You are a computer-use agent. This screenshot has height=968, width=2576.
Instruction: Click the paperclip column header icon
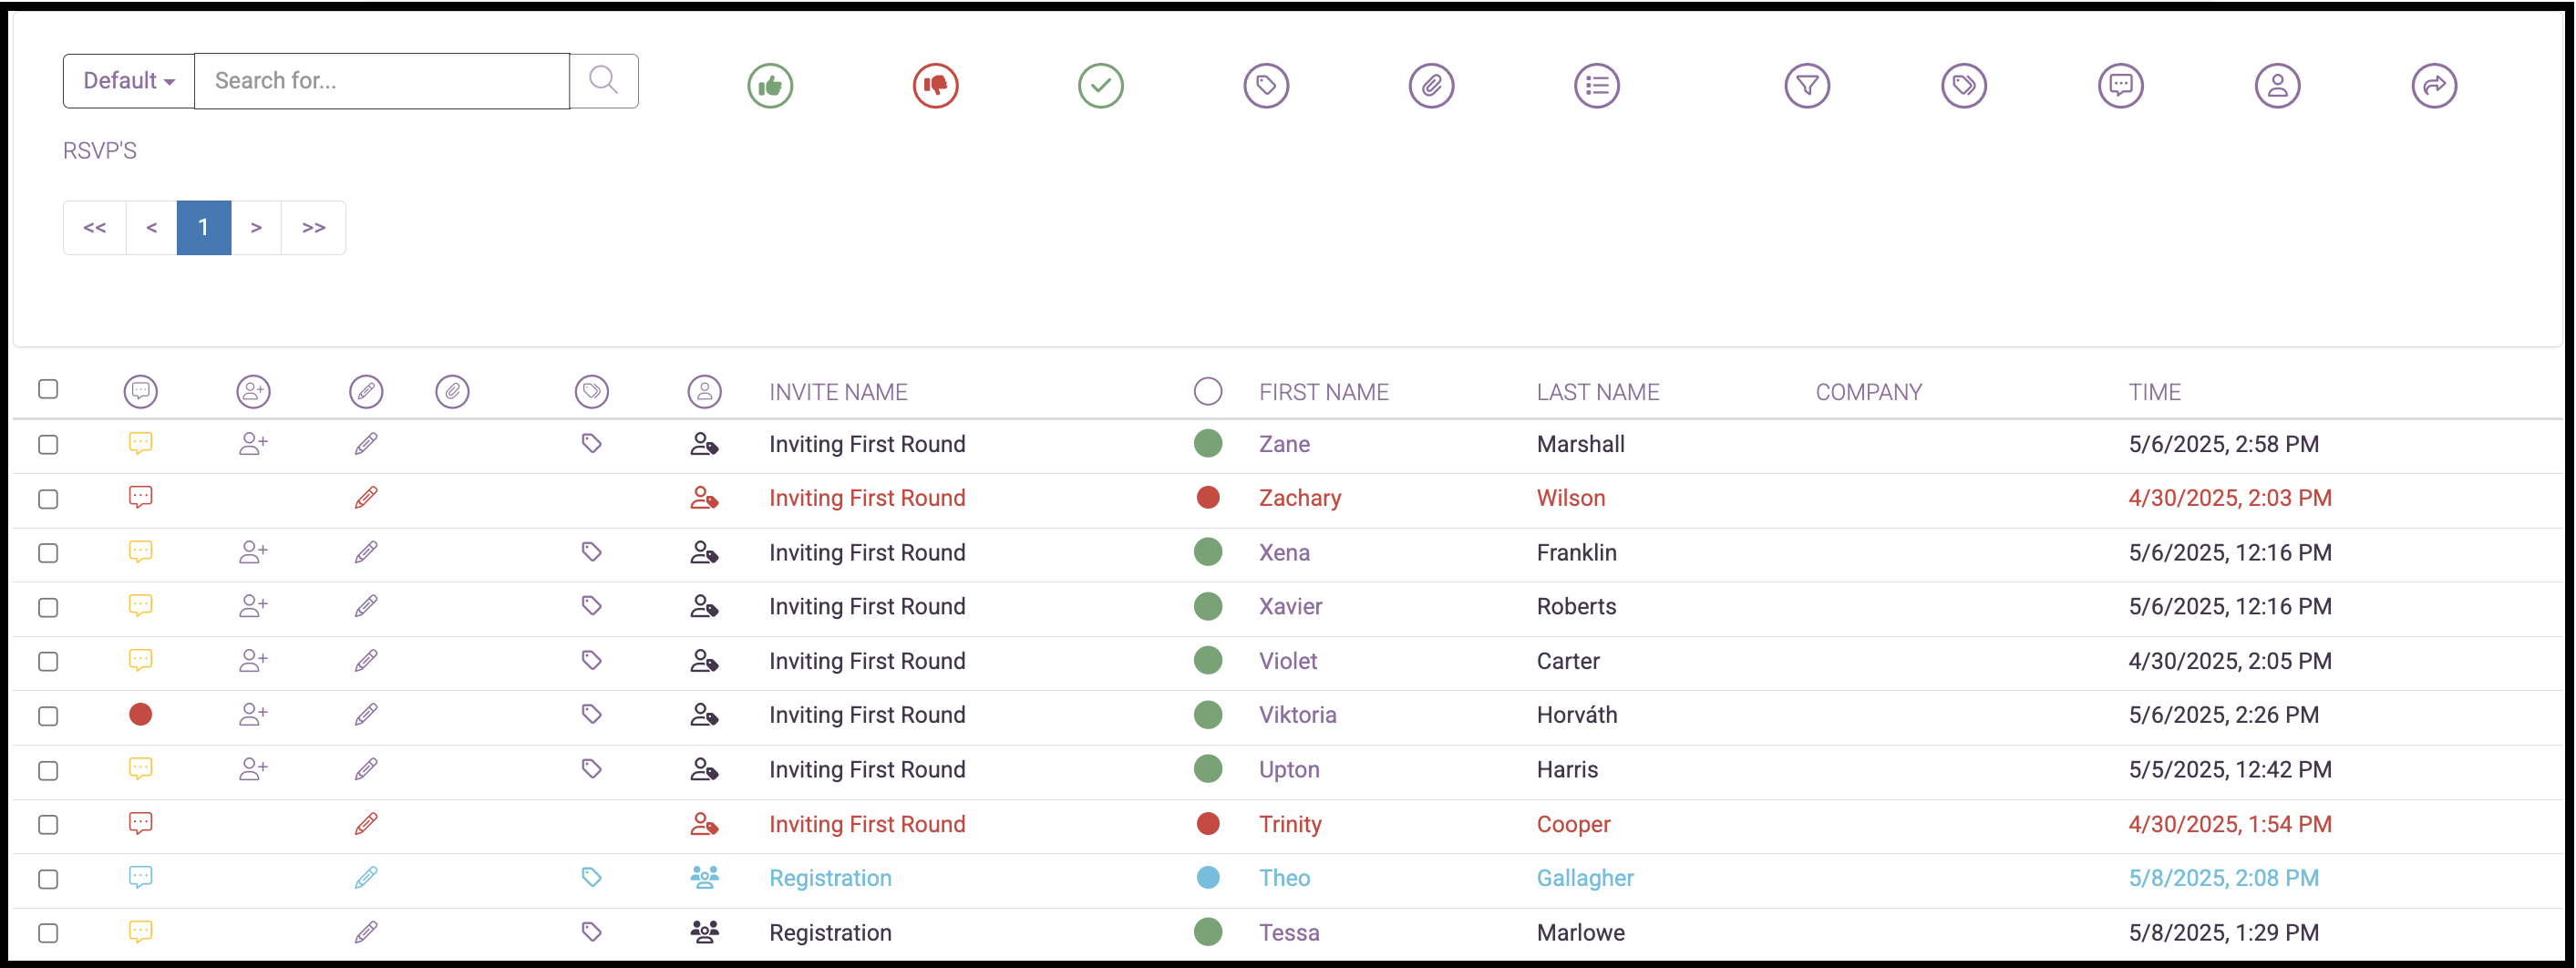452,391
